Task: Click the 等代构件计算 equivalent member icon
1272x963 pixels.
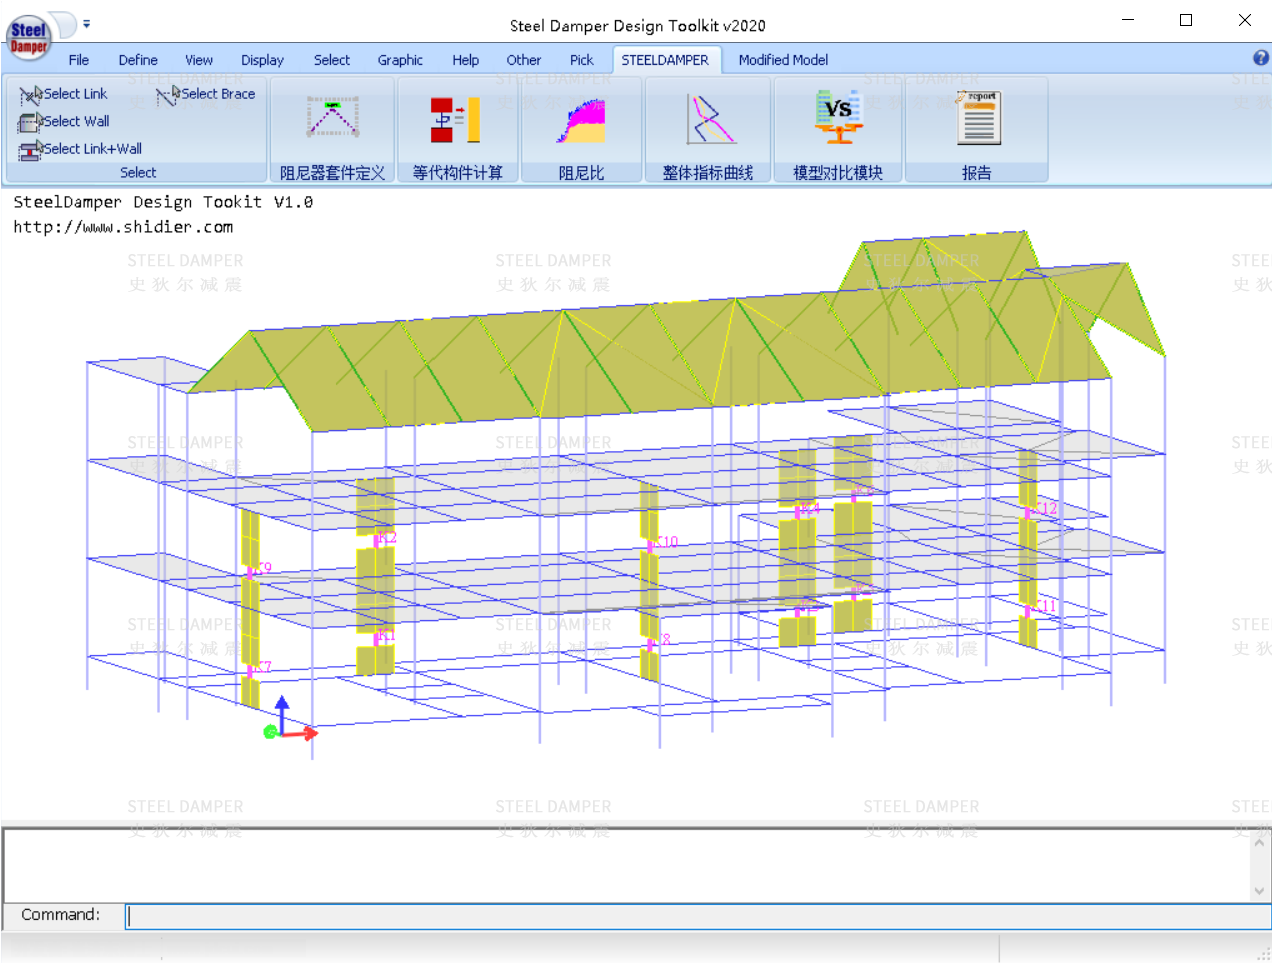Action: pos(456,119)
